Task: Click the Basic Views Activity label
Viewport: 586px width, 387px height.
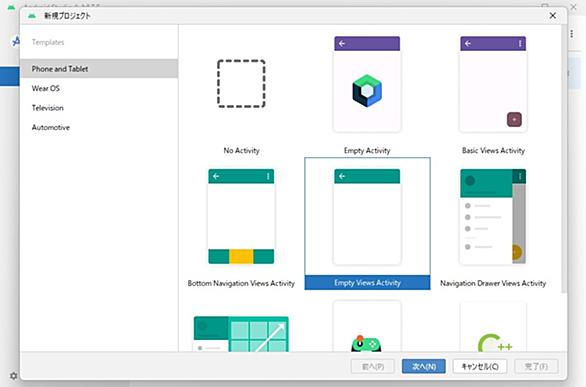Action: (493, 151)
